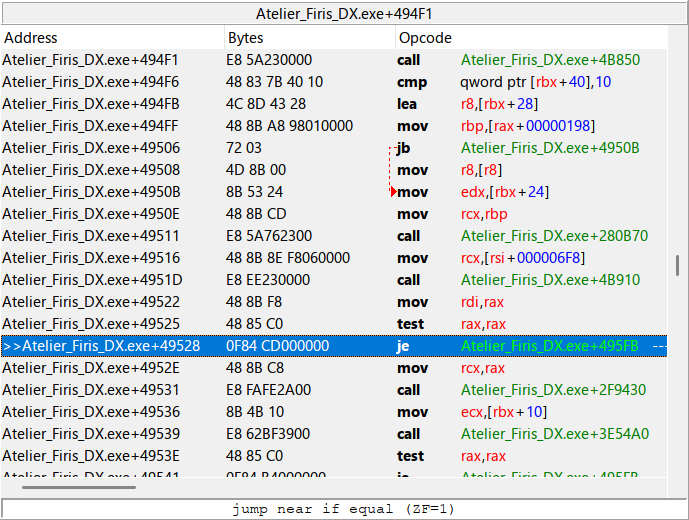Viewport: 689px width, 520px height.
Task: Click call target Atelier_Firis_DX.exe+4B910
Action: pyautogui.click(x=550, y=280)
